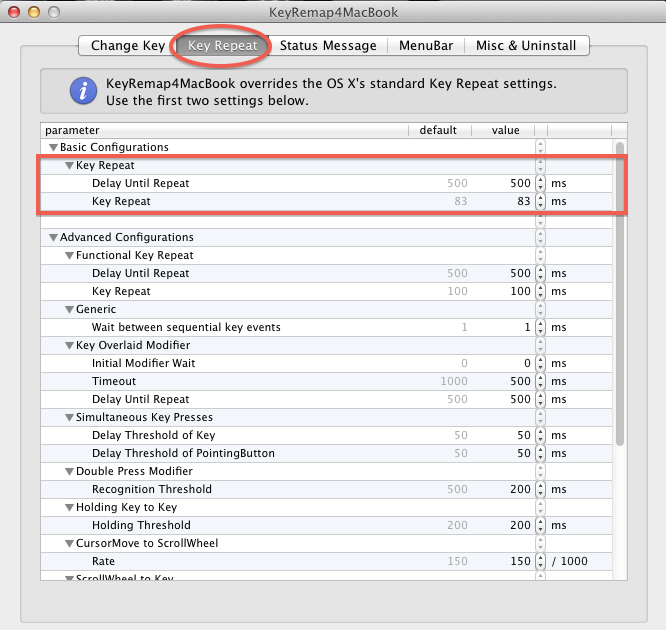The height and width of the screenshot is (630, 666).
Task: Click the Timeout default value 1000
Action: tap(454, 381)
